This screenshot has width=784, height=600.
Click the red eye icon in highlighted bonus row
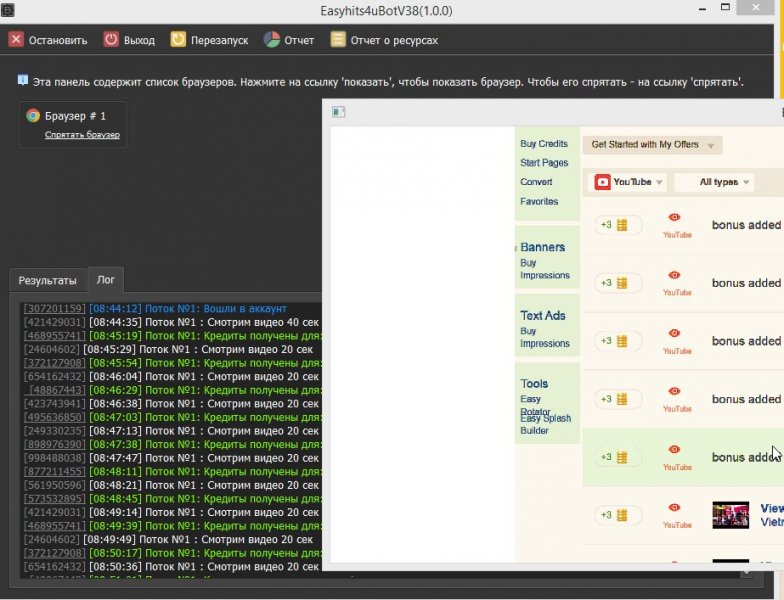pos(674,449)
